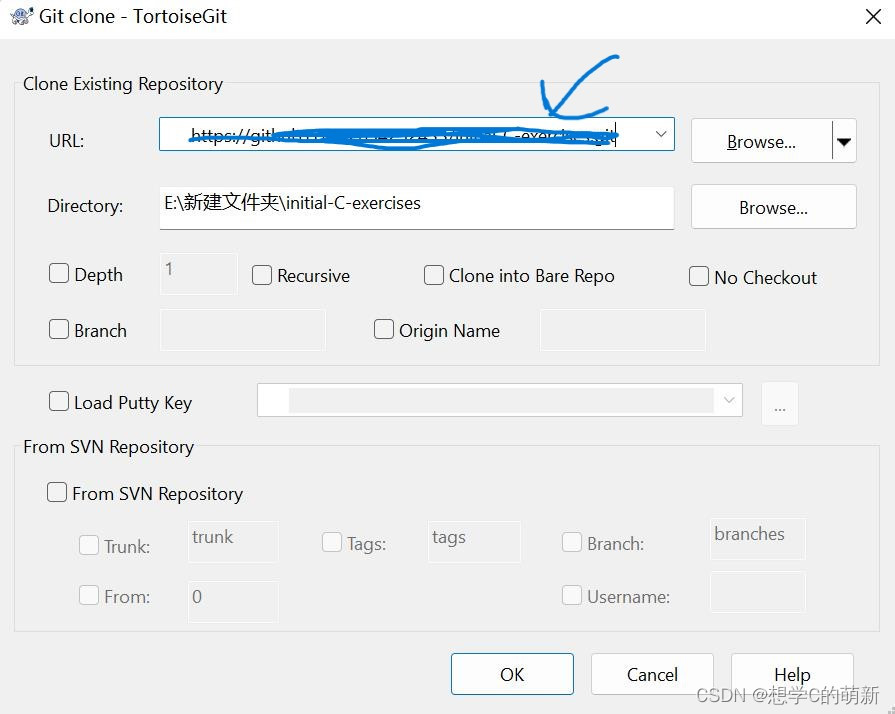
Task: Tick the From SVN Repository checkbox
Action: coord(57,492)
